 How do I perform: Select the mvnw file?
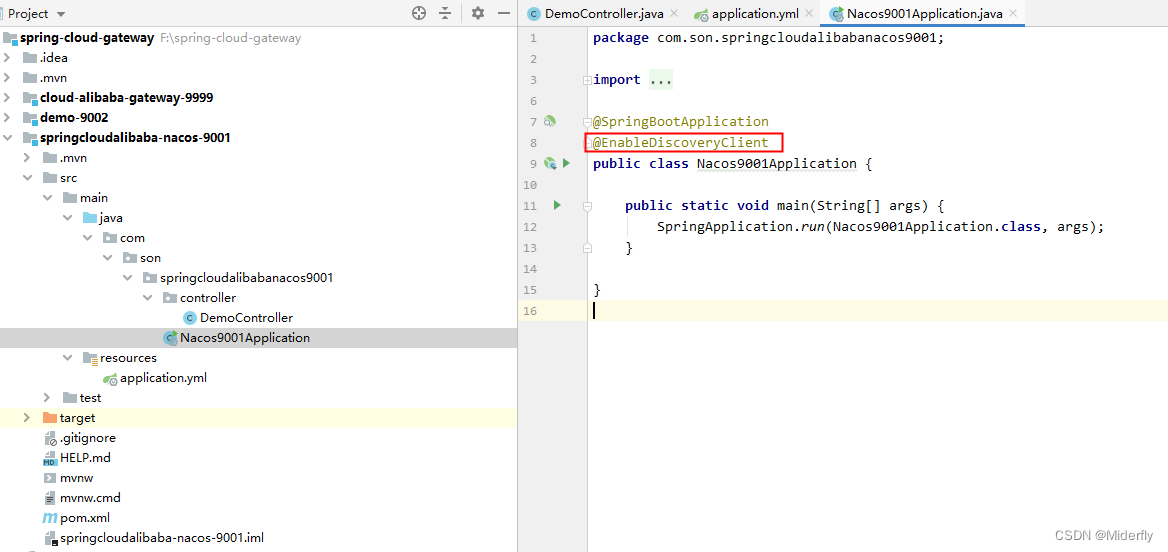[x=76, y=478]
